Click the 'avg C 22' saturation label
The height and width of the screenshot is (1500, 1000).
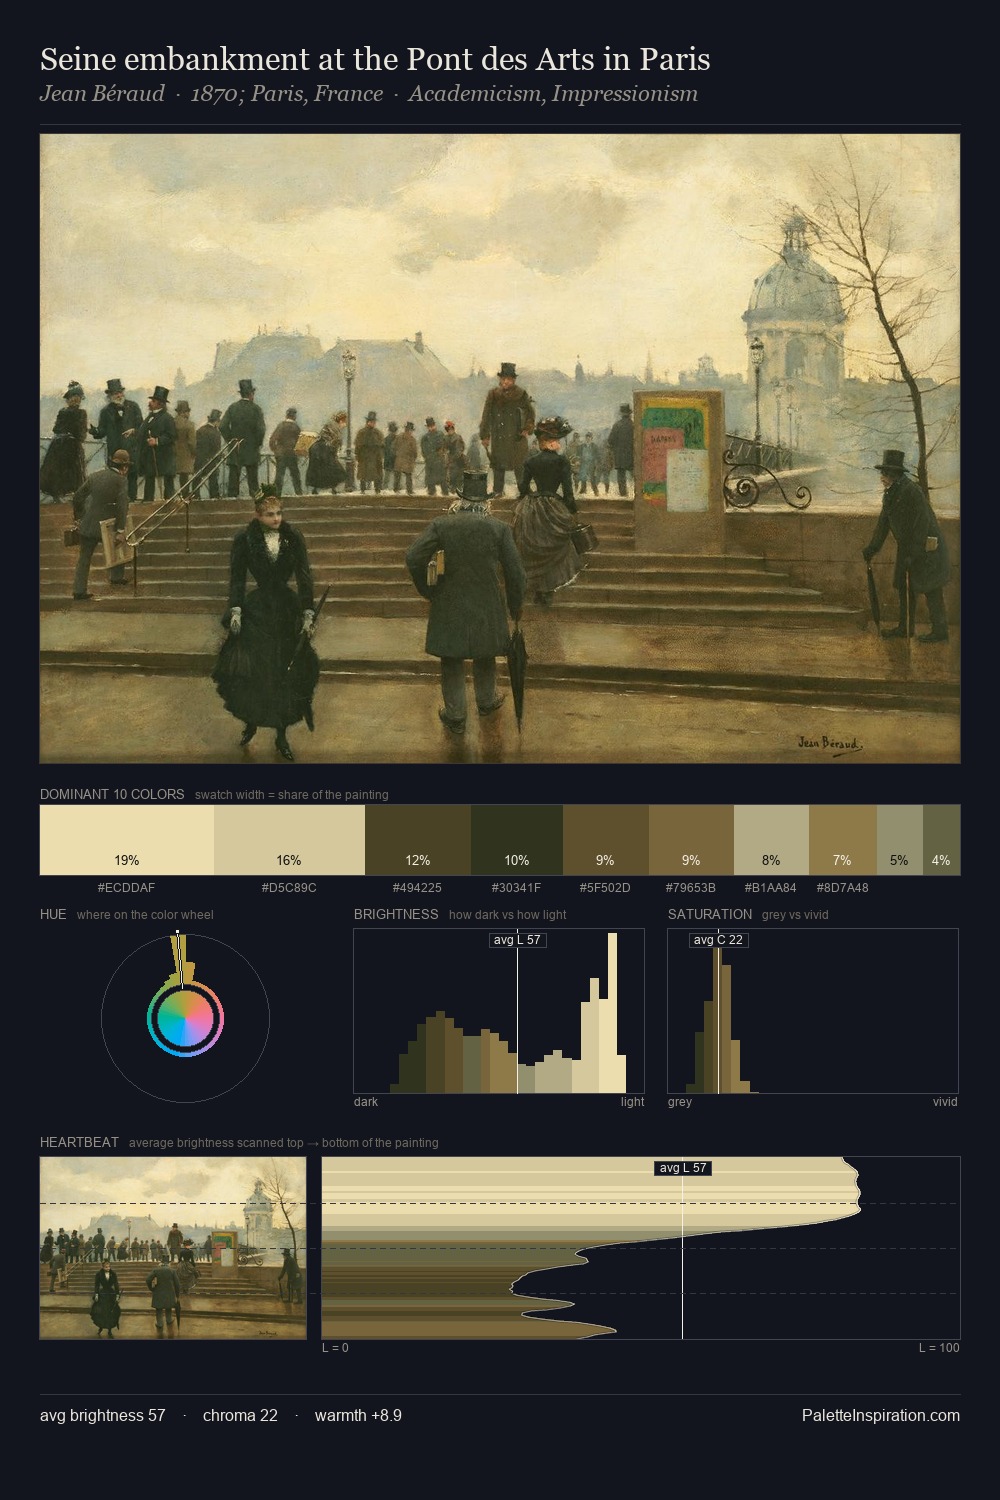718,940
